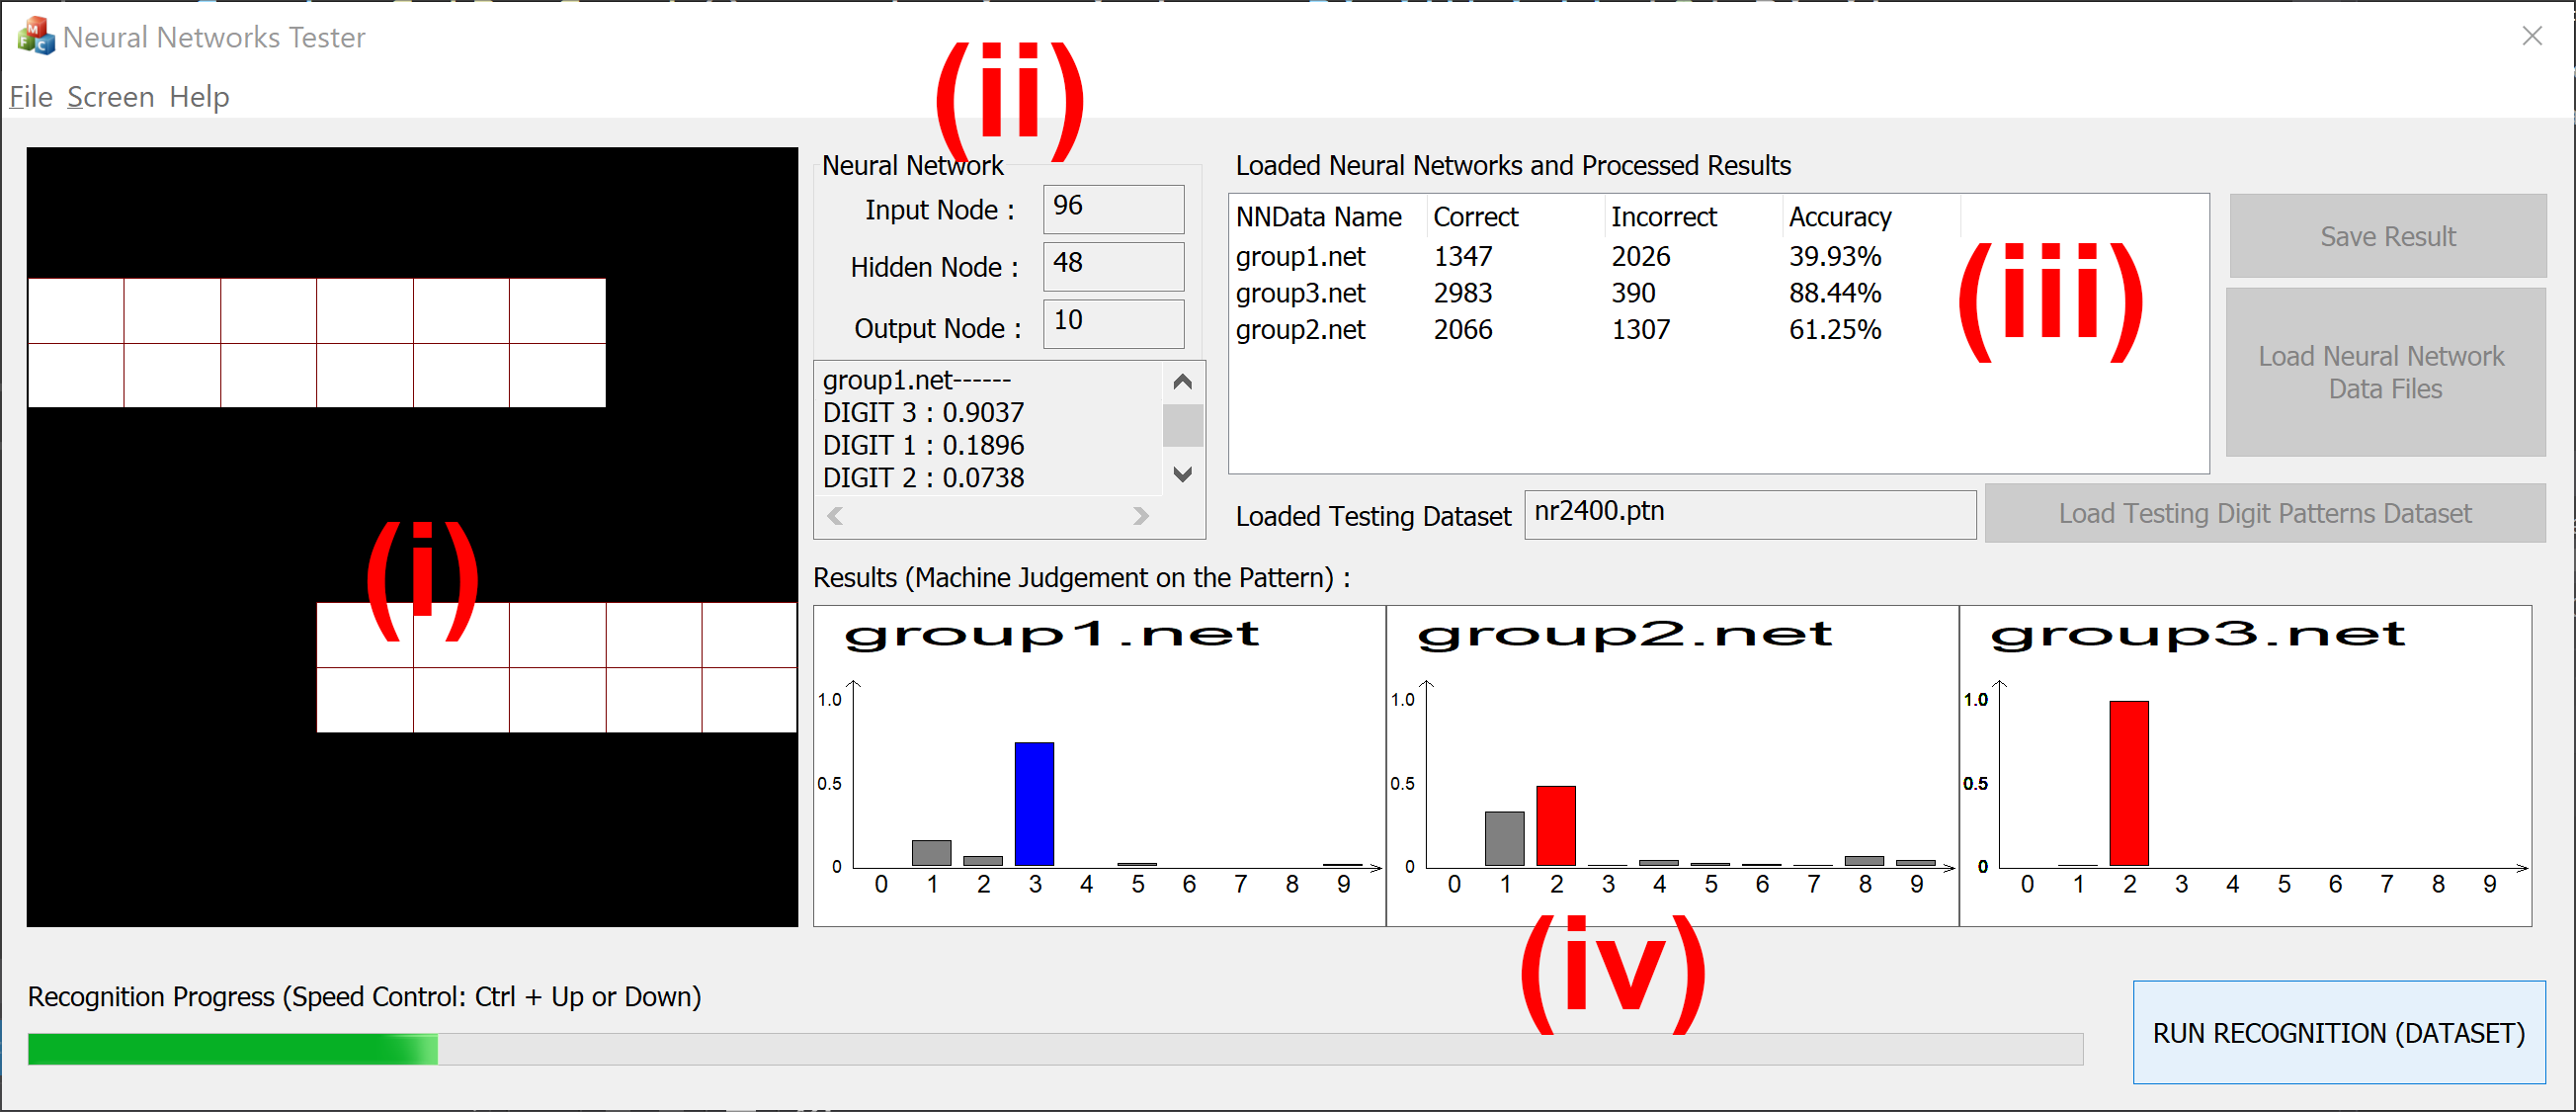Click Load Neural Network Data Files button
Image resolution: width=2576 pixels, height=1112 pixels.
[x=2385, y=372]
